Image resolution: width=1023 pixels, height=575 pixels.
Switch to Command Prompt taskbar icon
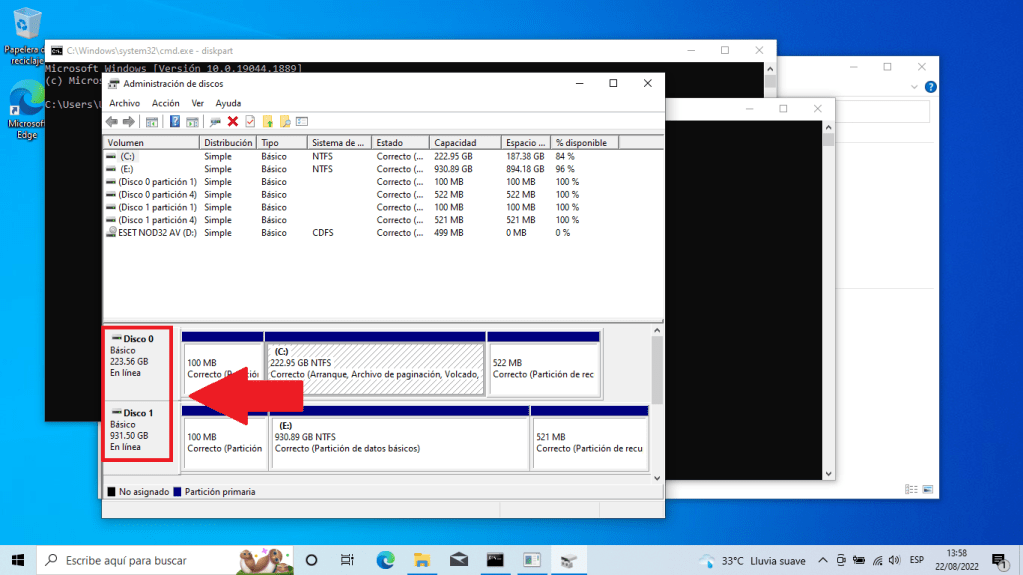point(495,560)
